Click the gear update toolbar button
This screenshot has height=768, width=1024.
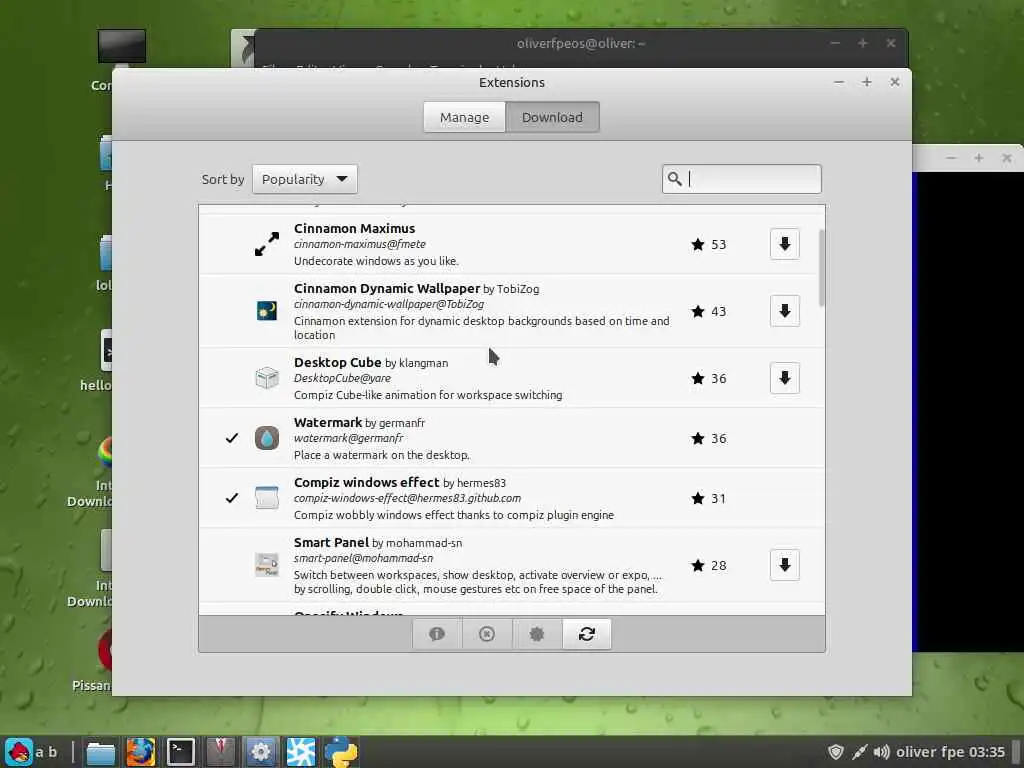coord(537,634)
